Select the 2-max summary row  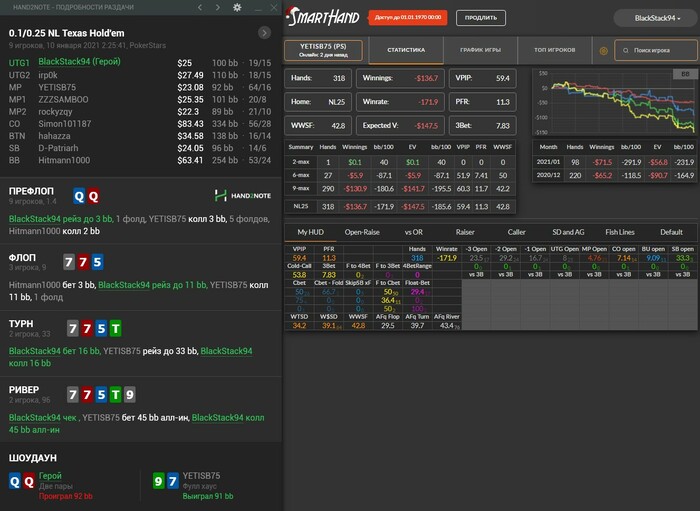[x=400, y=162]
